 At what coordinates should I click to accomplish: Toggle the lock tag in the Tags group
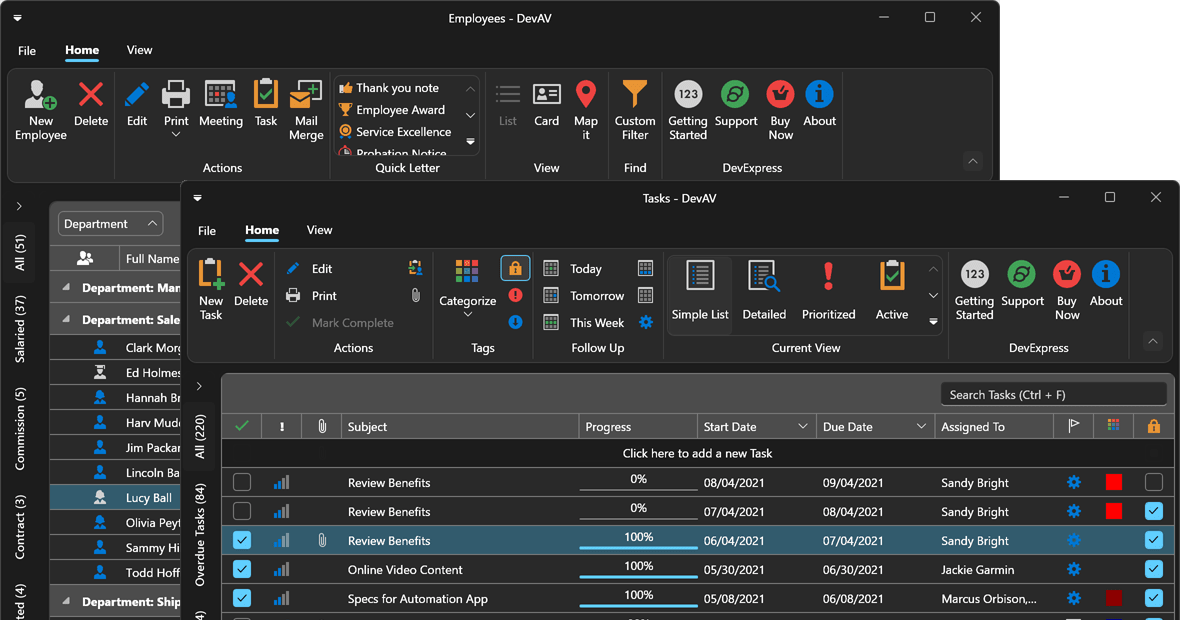point(514,267)
